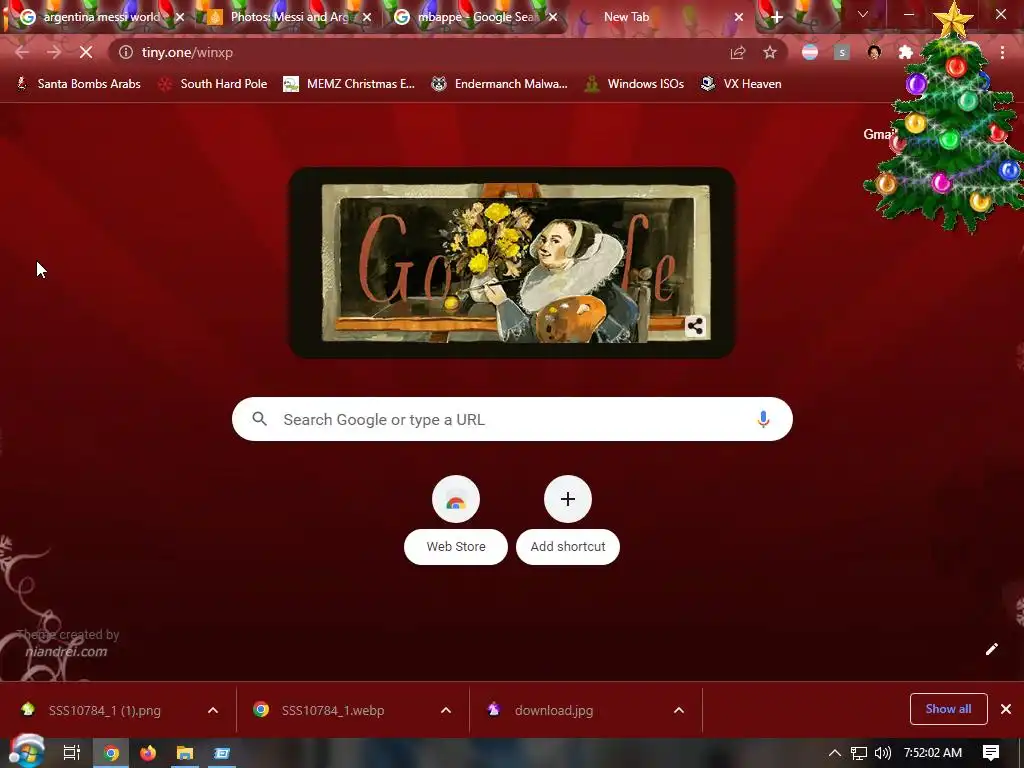Switch to the Photos: Messi and Arg tab
Image resolution: width=1024 pixels, height=768 pixels.
pyautogui.click(x=289, y=17)
